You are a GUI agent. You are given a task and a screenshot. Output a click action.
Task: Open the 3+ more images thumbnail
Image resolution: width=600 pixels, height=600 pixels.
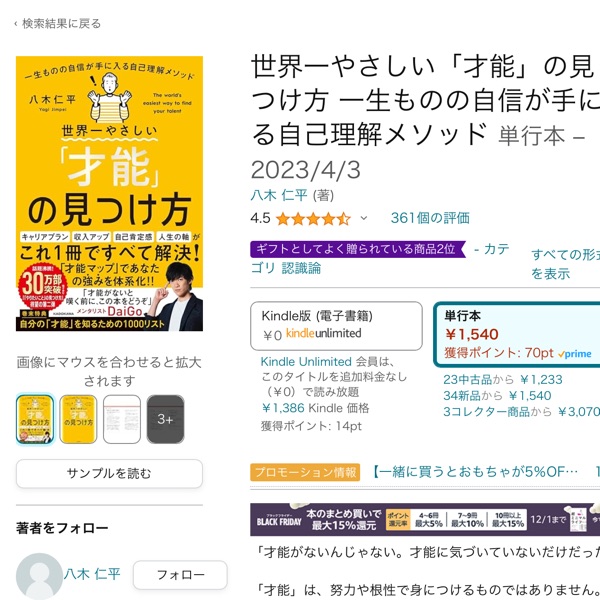166,419
